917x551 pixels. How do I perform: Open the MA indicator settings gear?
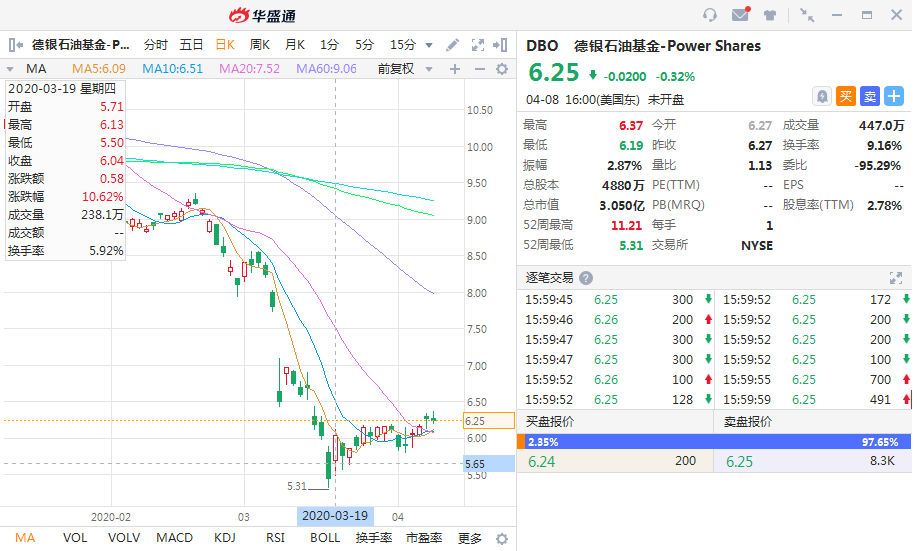(502, 69)
